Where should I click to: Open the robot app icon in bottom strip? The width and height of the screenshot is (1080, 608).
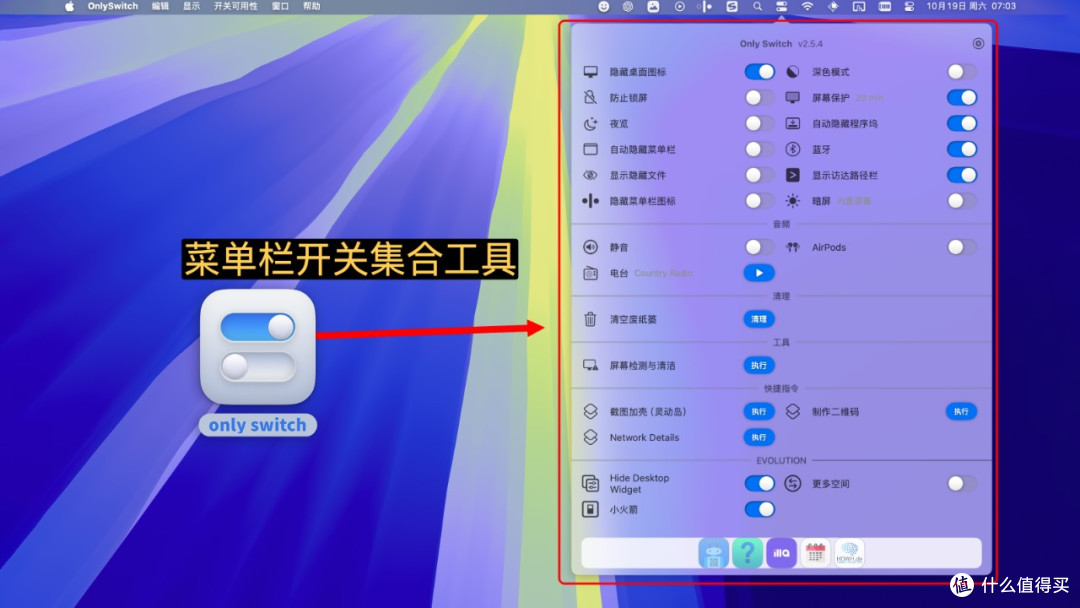coord(714,553)
